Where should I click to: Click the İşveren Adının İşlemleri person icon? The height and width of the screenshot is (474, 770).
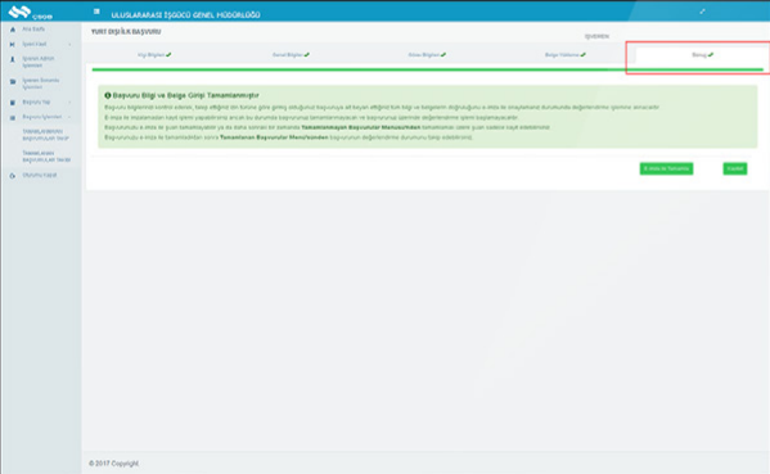[12, 60]
